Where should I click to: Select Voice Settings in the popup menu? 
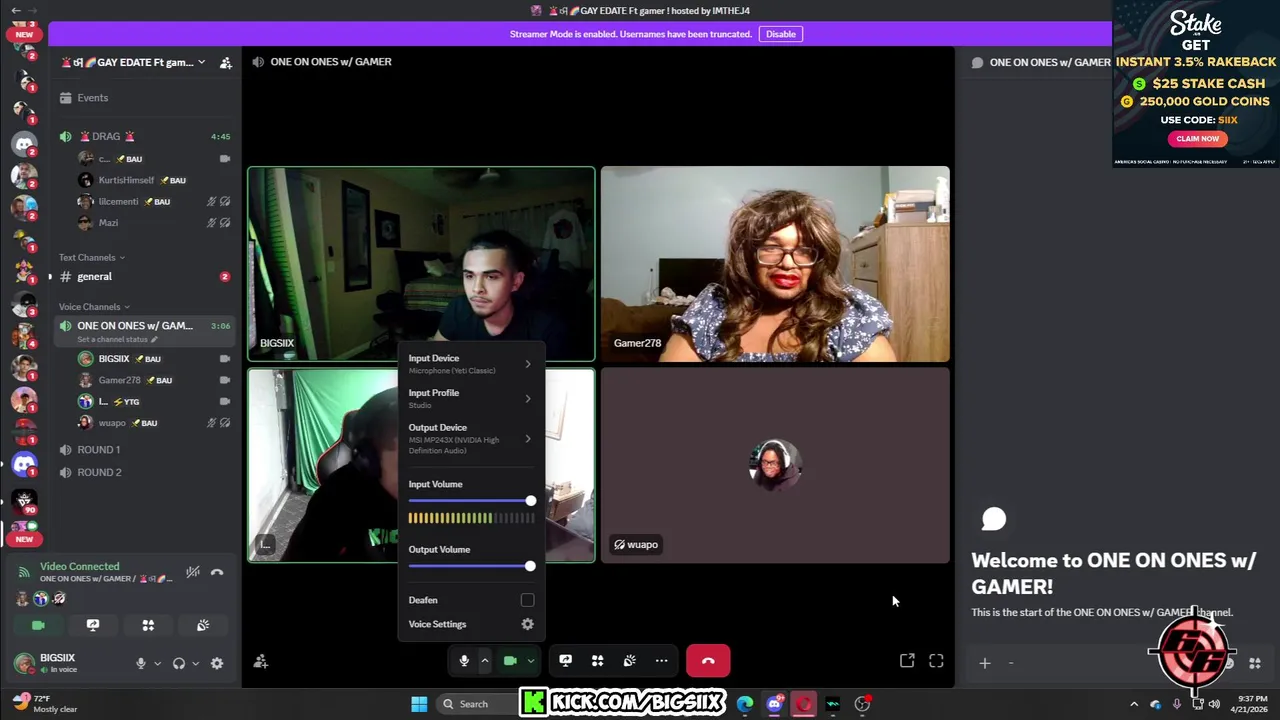coord(471,624)
